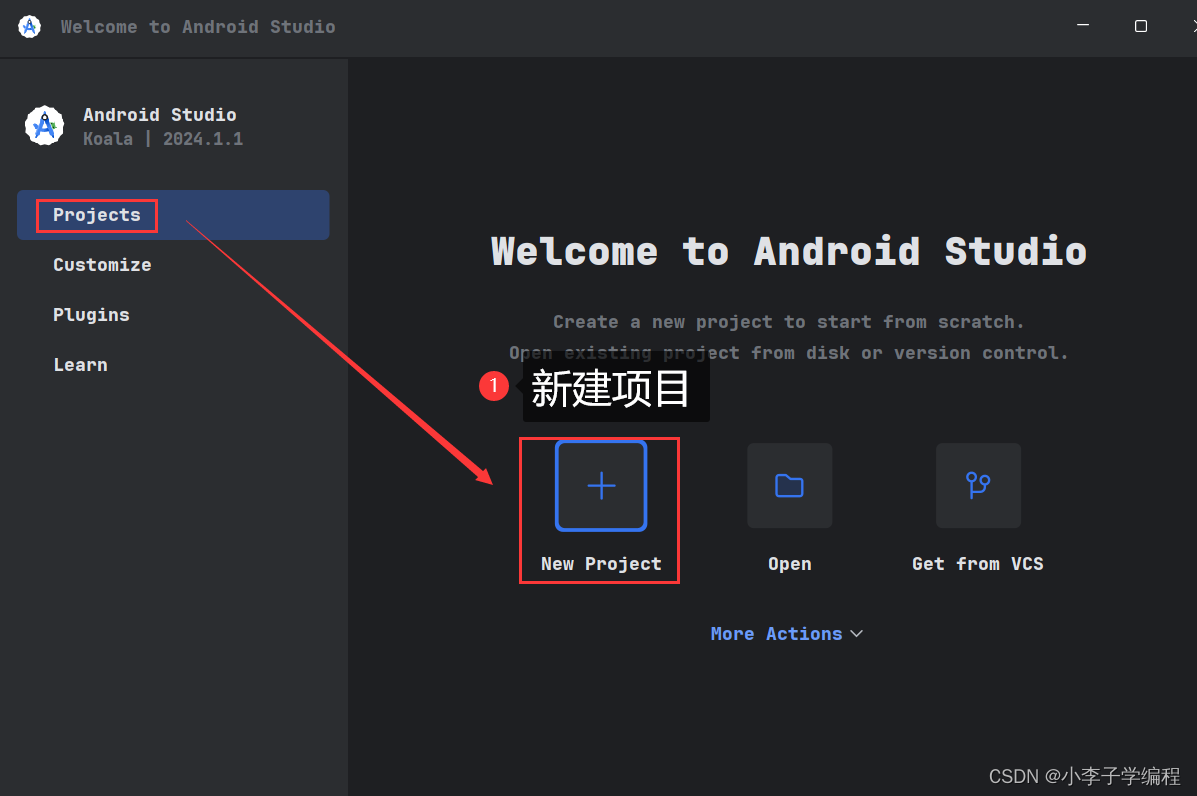The height and width of the screenshot is (796, 1197).
Task: Click the New Project plus icon
Action: point(600,486)
